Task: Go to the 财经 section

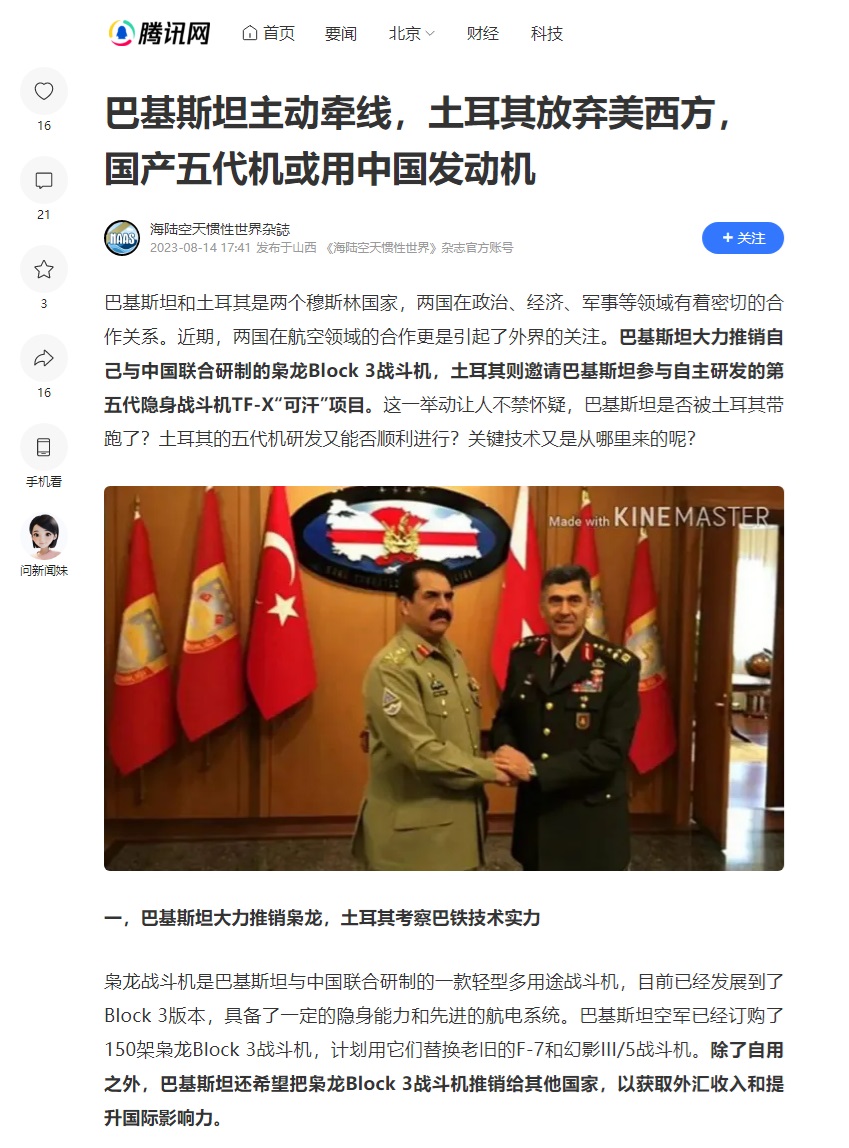Action: point(482,34)
